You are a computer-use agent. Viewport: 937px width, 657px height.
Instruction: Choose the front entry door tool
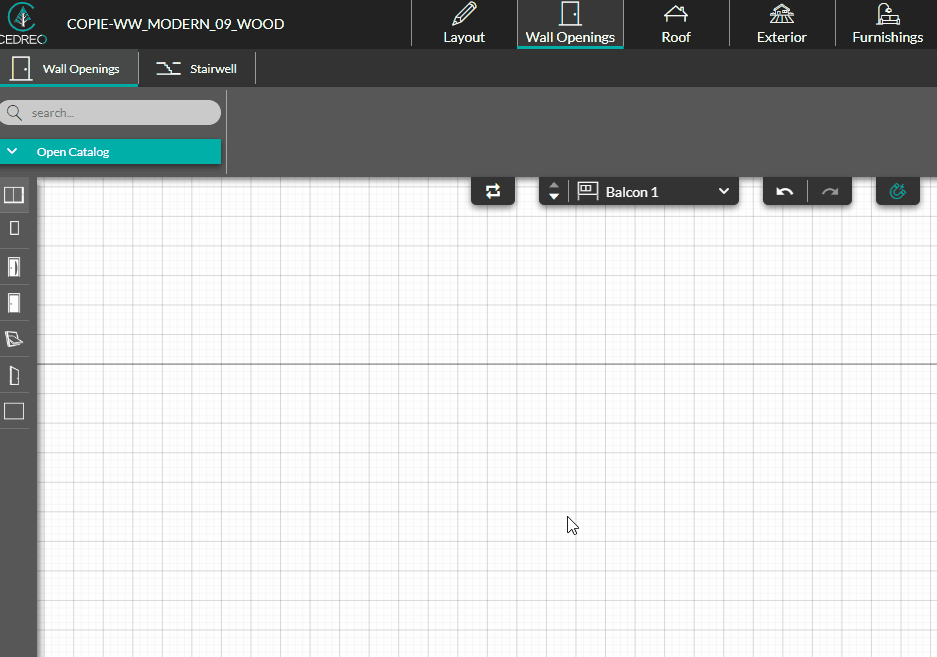click(x=14, y=266)
